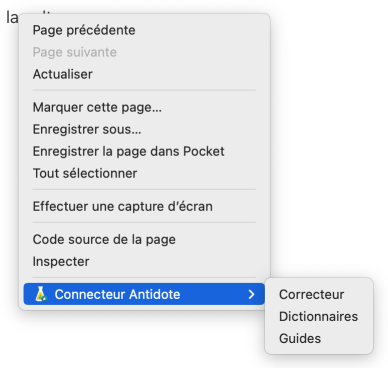Launch Antidote's Correcteur from the submenu
Viewport: 388px width, 368px height.
311,294
